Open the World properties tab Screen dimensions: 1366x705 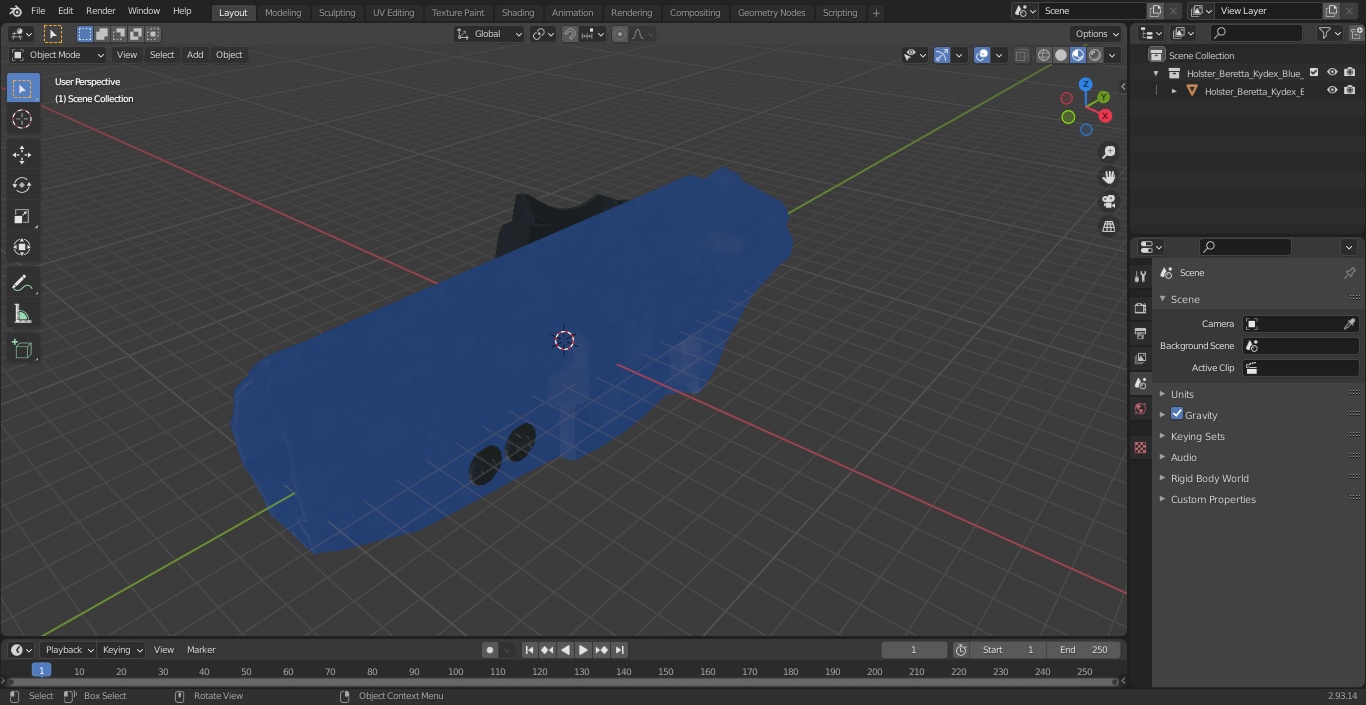pos(1140,408)
